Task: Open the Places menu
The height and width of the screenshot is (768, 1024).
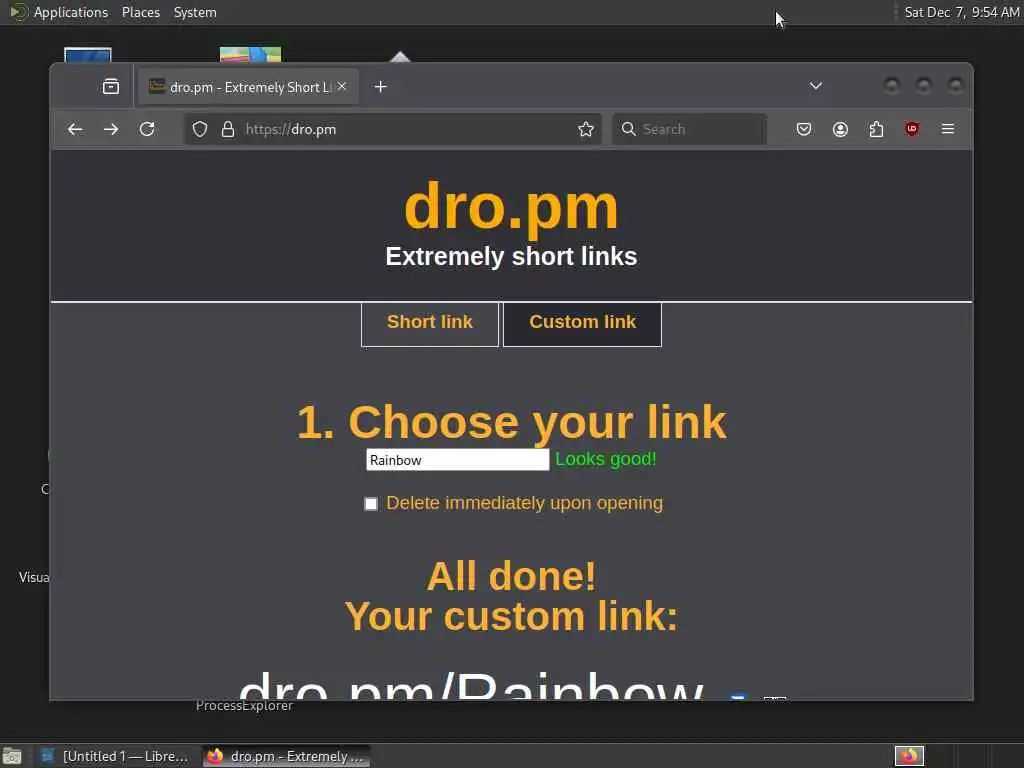Action: (141, 12)
